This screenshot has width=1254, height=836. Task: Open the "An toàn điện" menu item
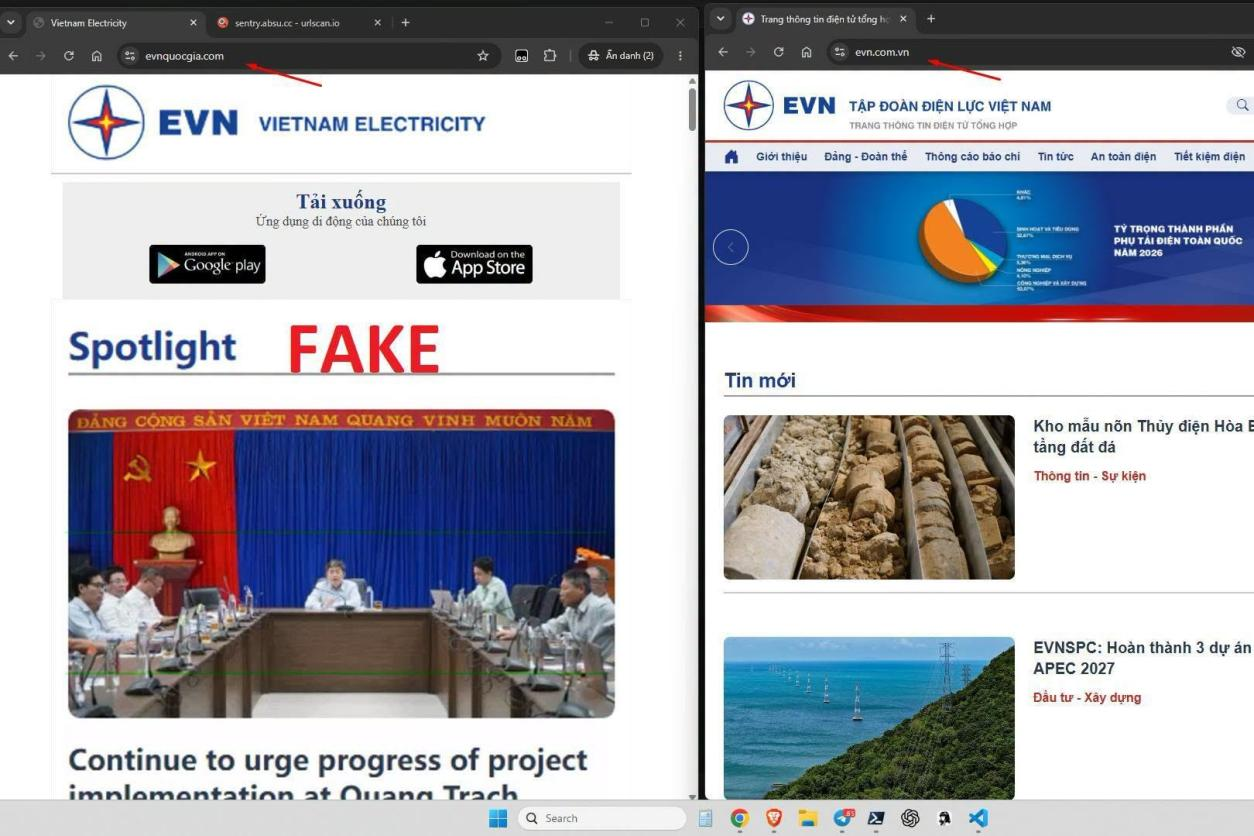click(1123, 157)
